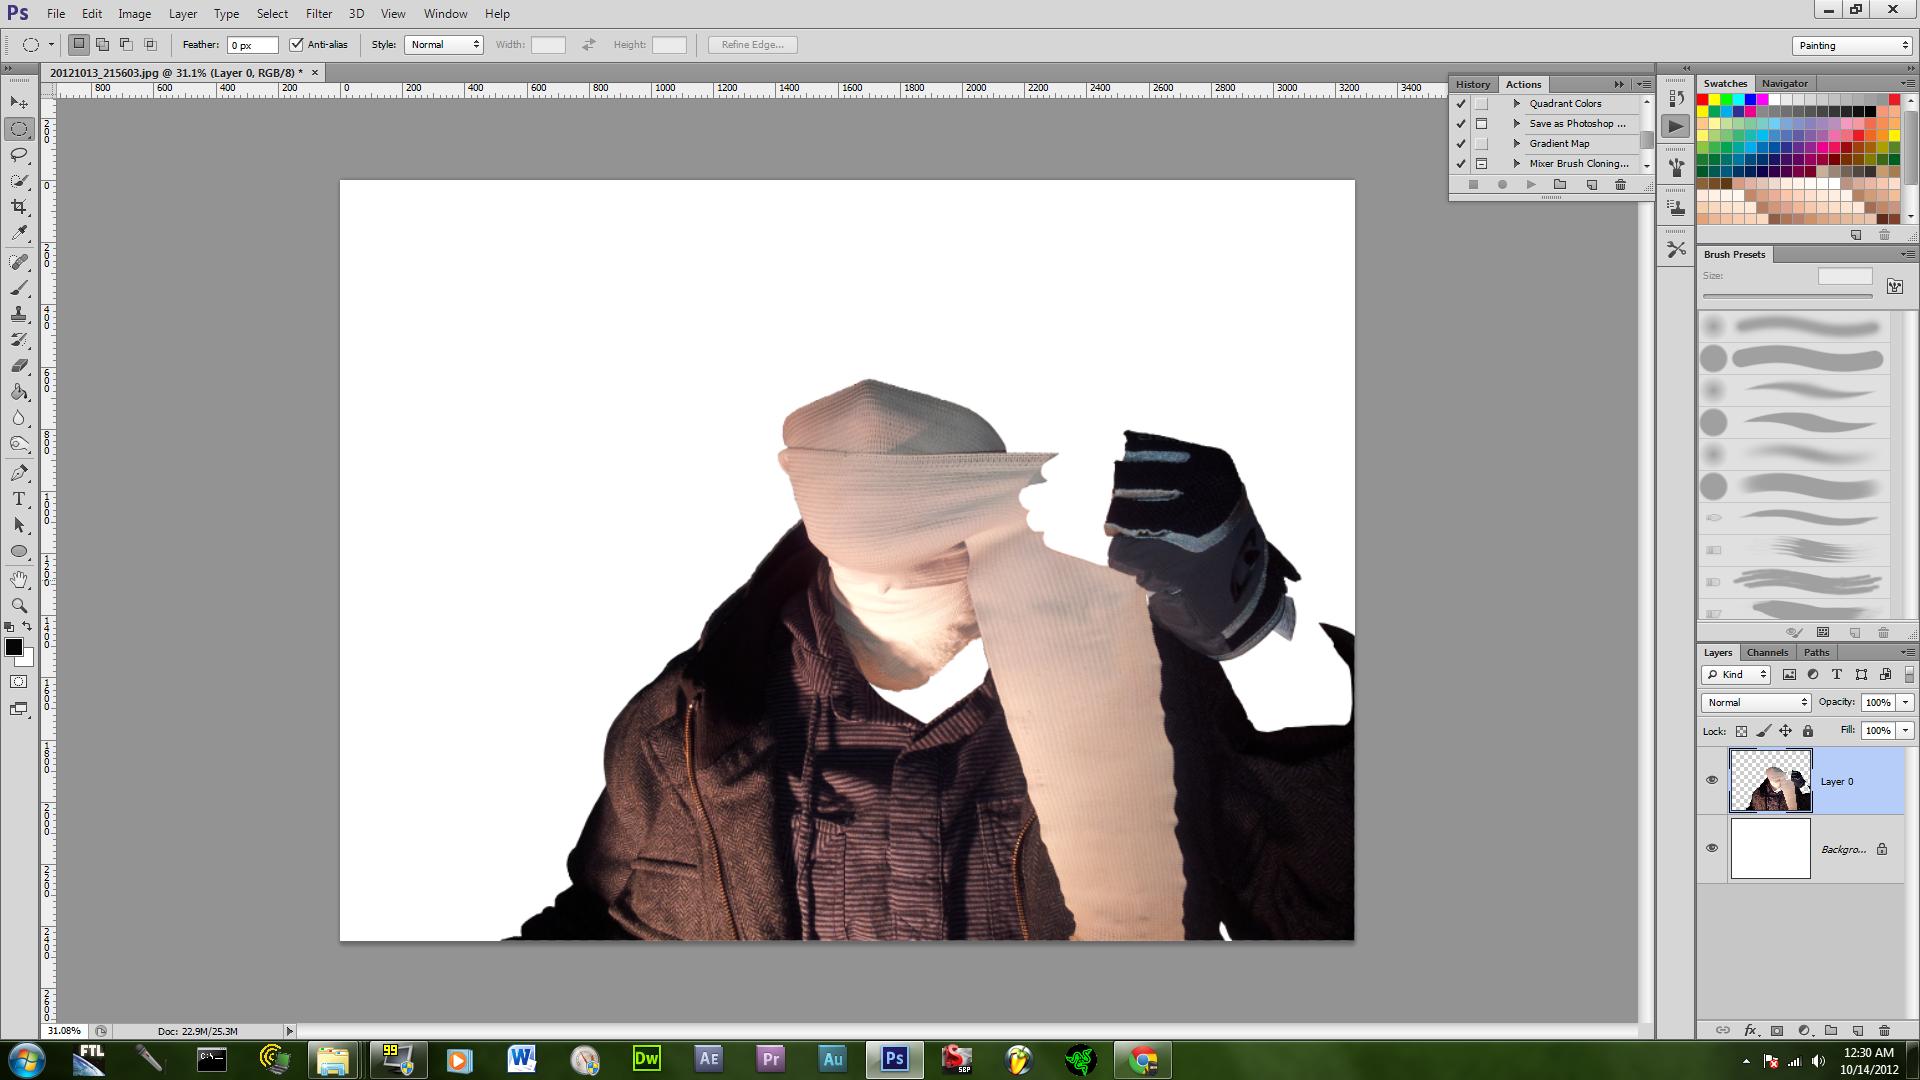
Task: Select the Path Selection tool
Action: pyautogui.click(x=19, y=525)
